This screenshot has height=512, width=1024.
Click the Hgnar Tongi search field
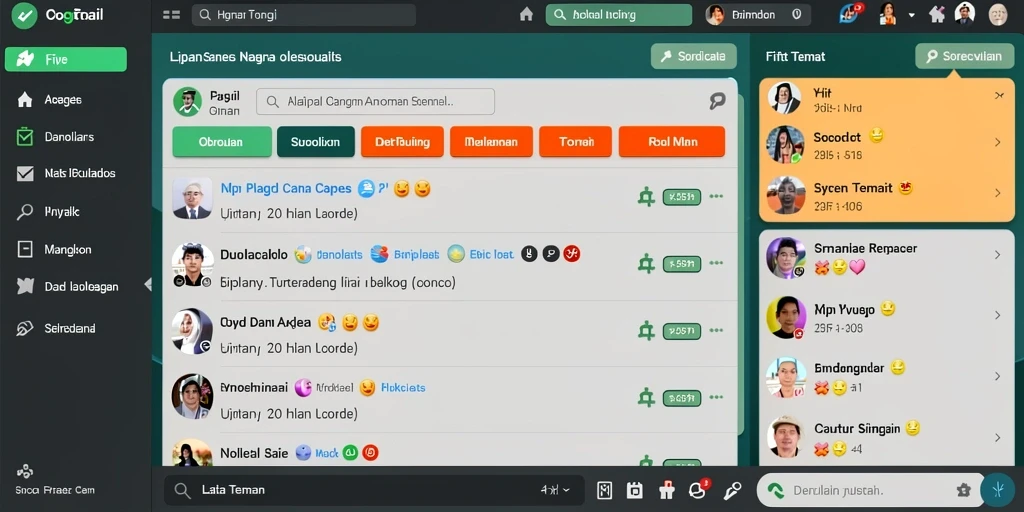coord(304,14)
